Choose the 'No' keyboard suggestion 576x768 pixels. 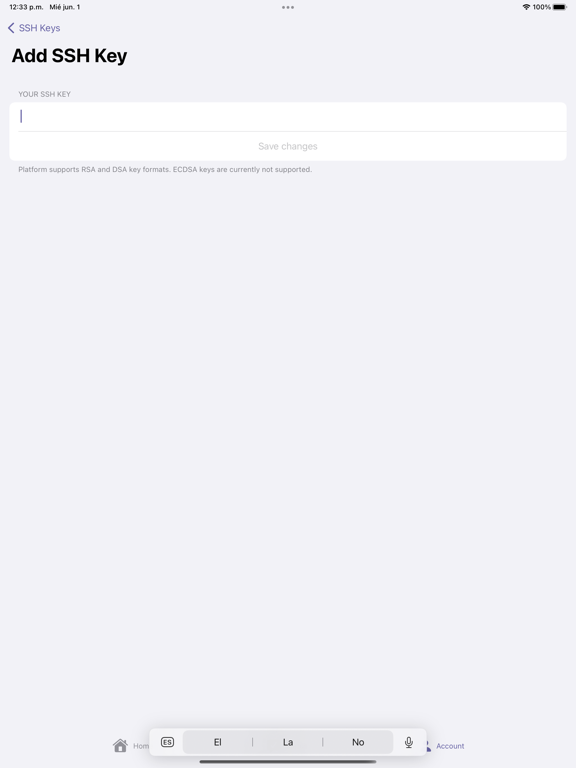click(x=358, y=742)
